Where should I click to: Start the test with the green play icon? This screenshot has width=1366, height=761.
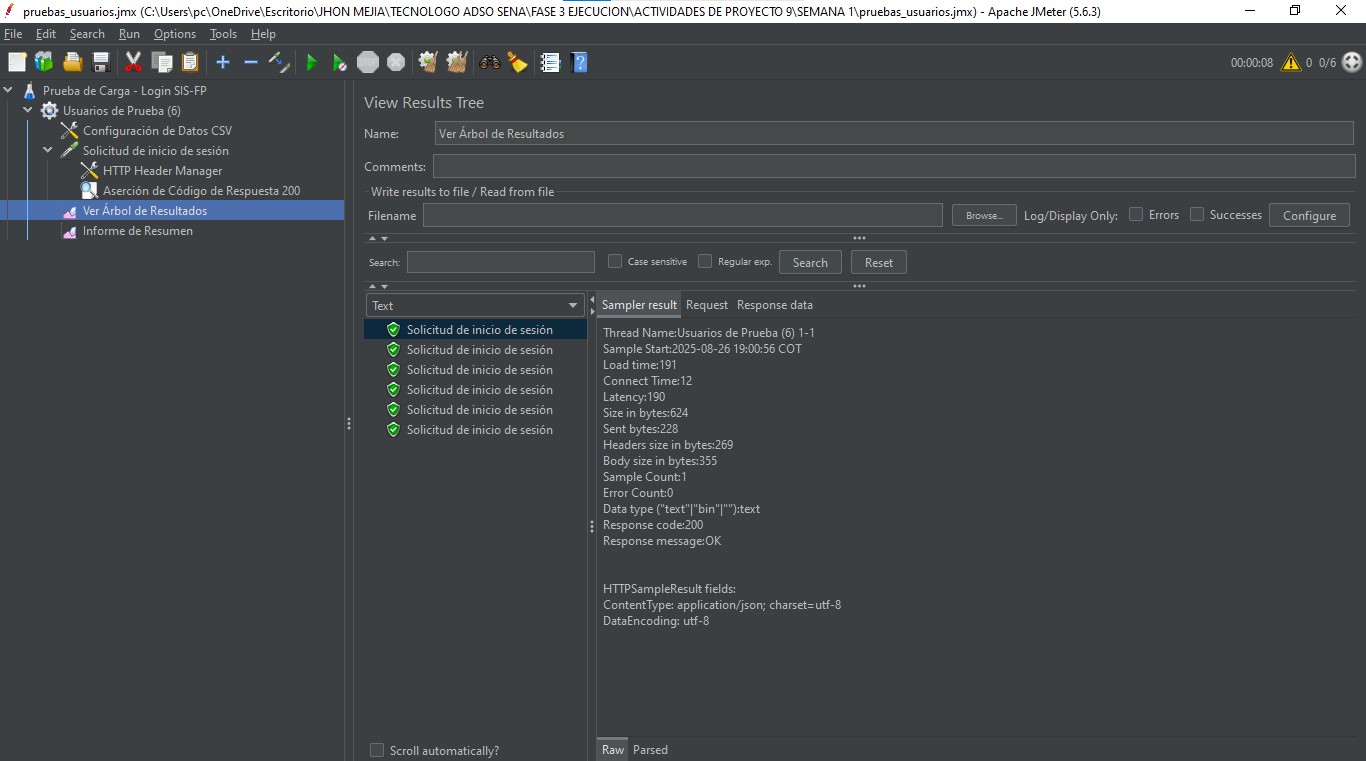311,62
